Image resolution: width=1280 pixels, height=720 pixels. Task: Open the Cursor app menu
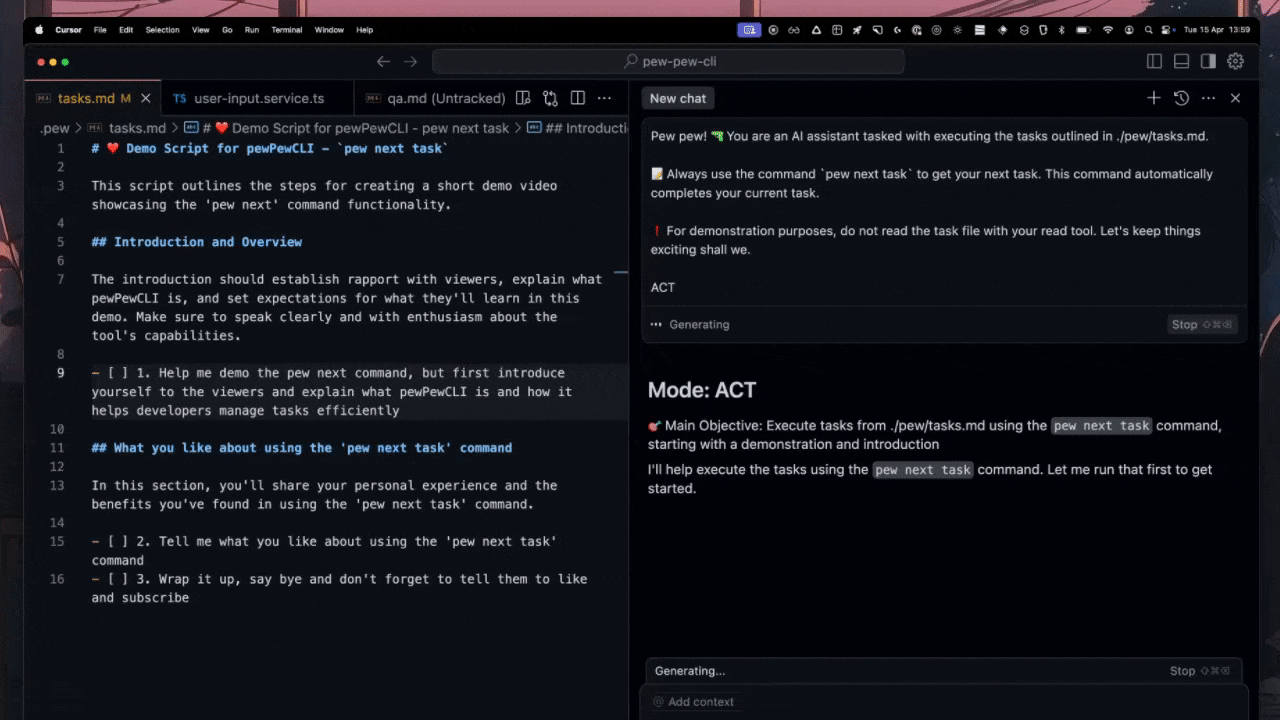pyautogui.click(x=69, y=30)
